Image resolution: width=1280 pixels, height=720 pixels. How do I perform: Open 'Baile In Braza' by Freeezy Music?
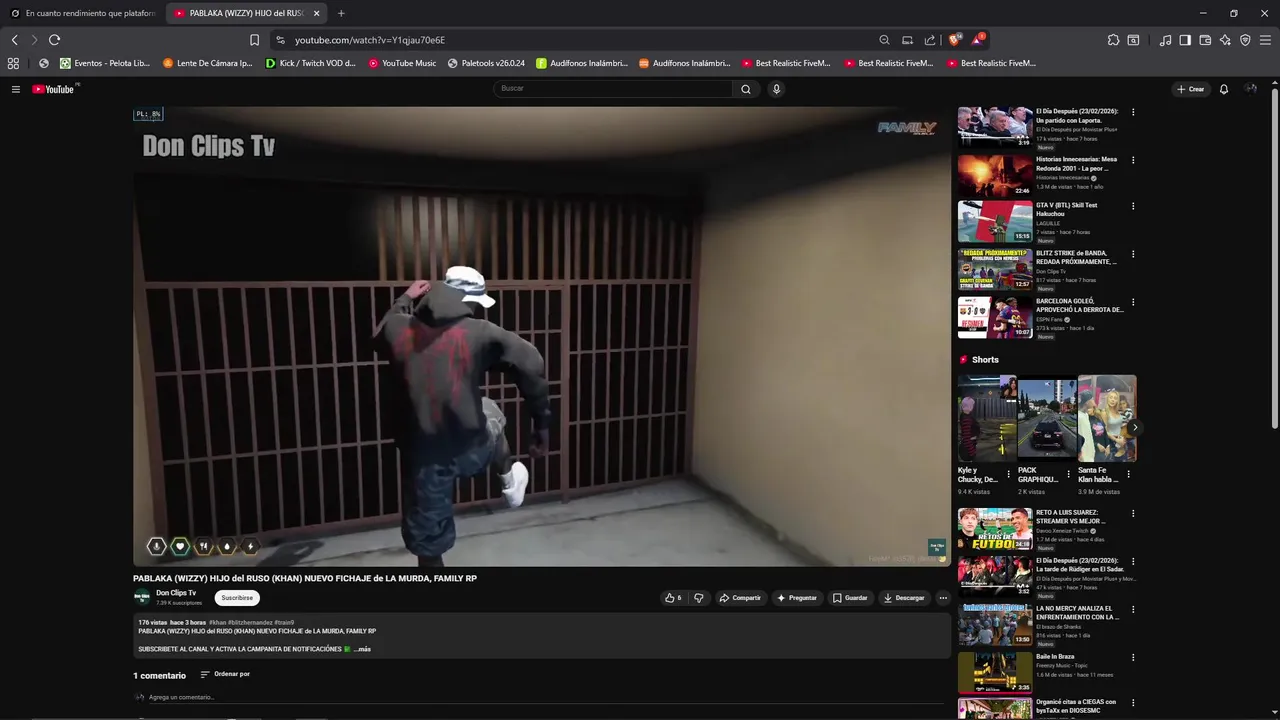click(995, 673)
